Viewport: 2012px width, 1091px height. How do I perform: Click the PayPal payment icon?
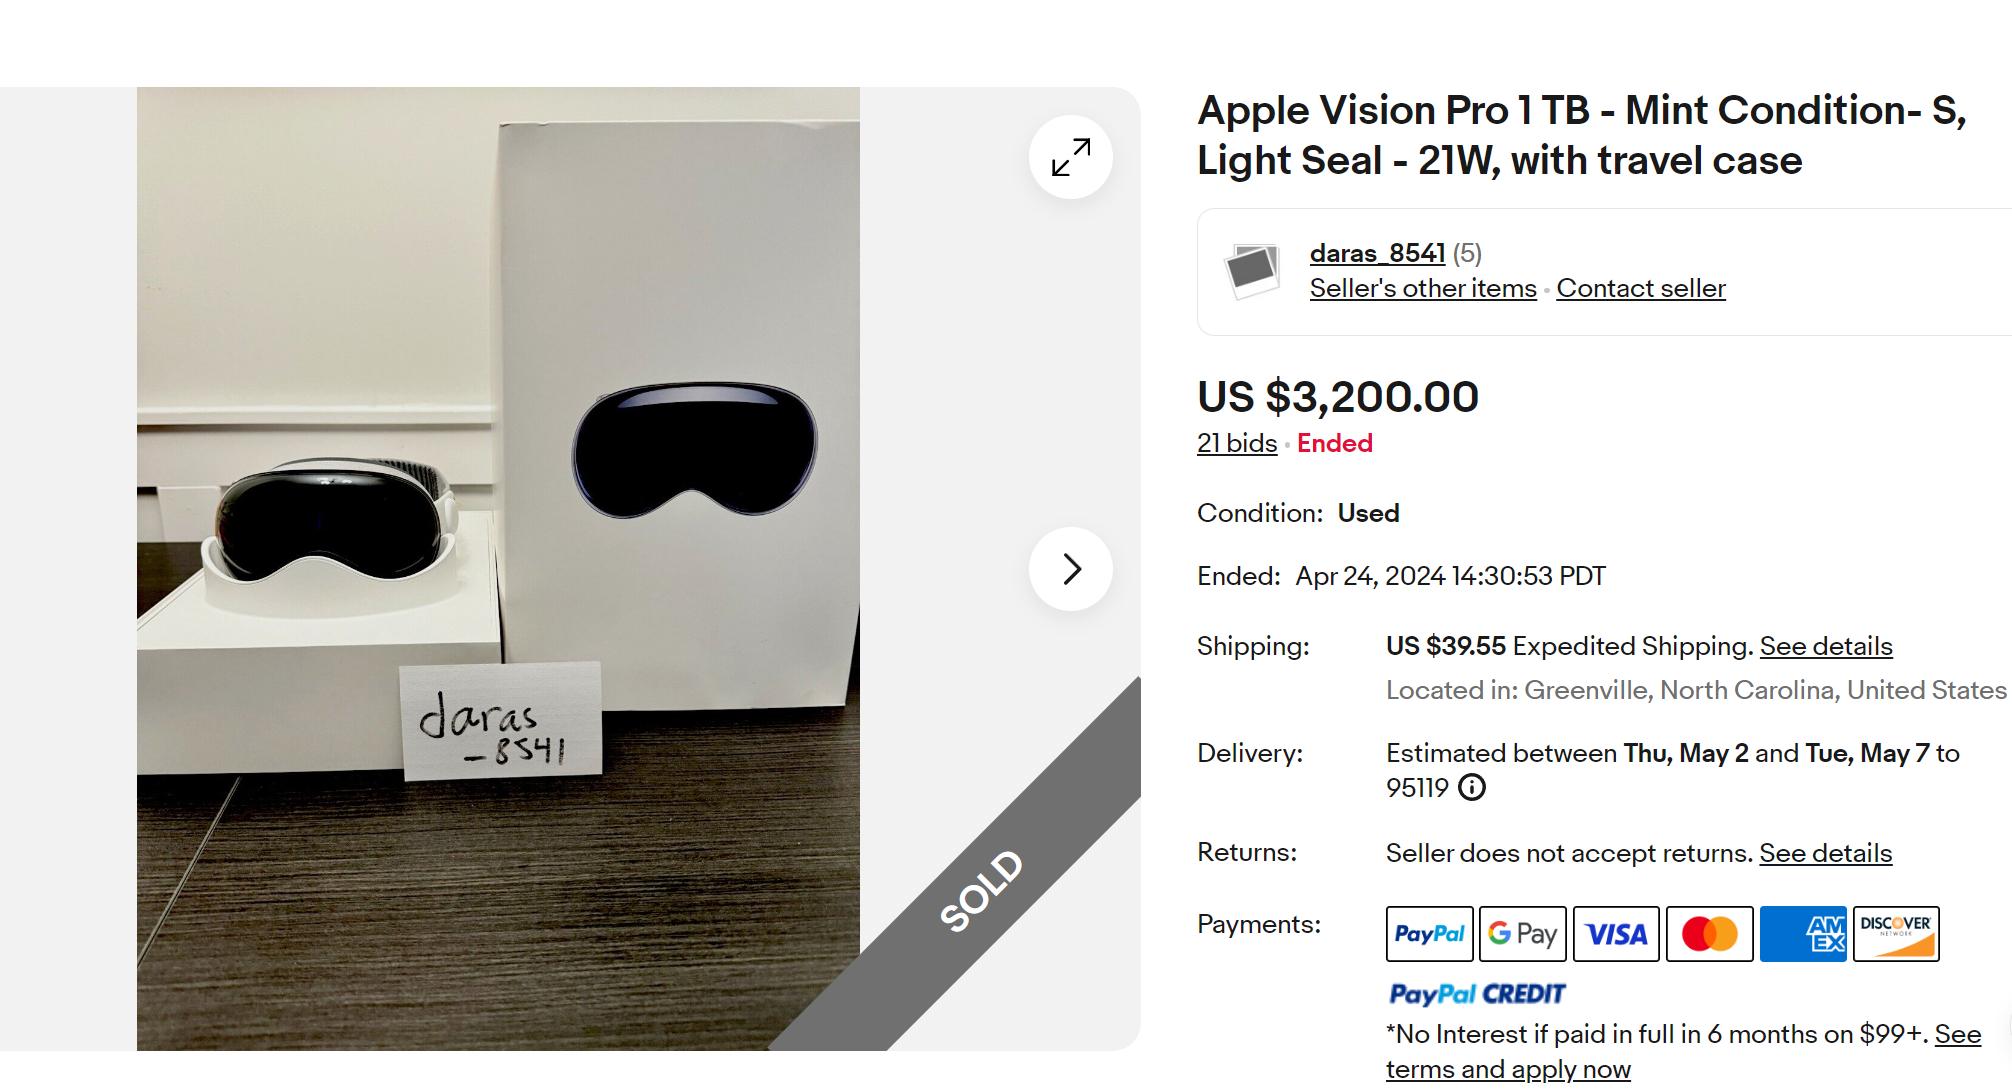coord(1429,934)
